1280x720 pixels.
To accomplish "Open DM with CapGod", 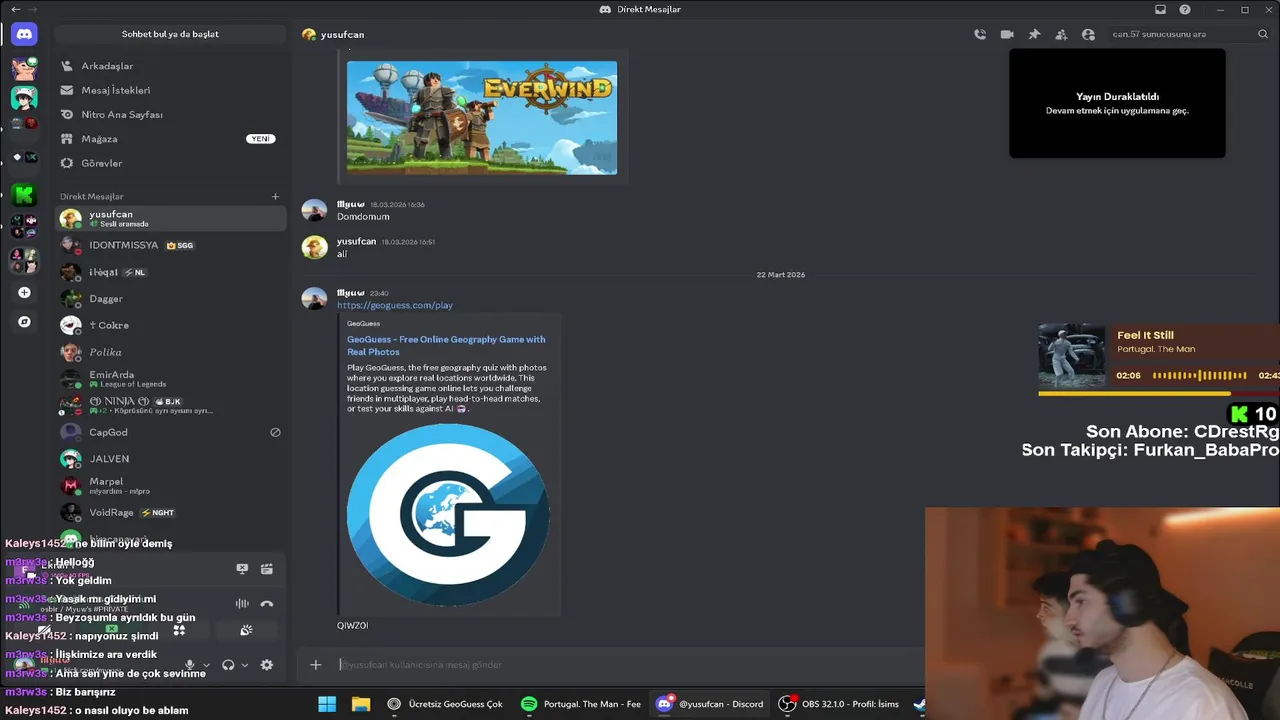I will [170, 432].
